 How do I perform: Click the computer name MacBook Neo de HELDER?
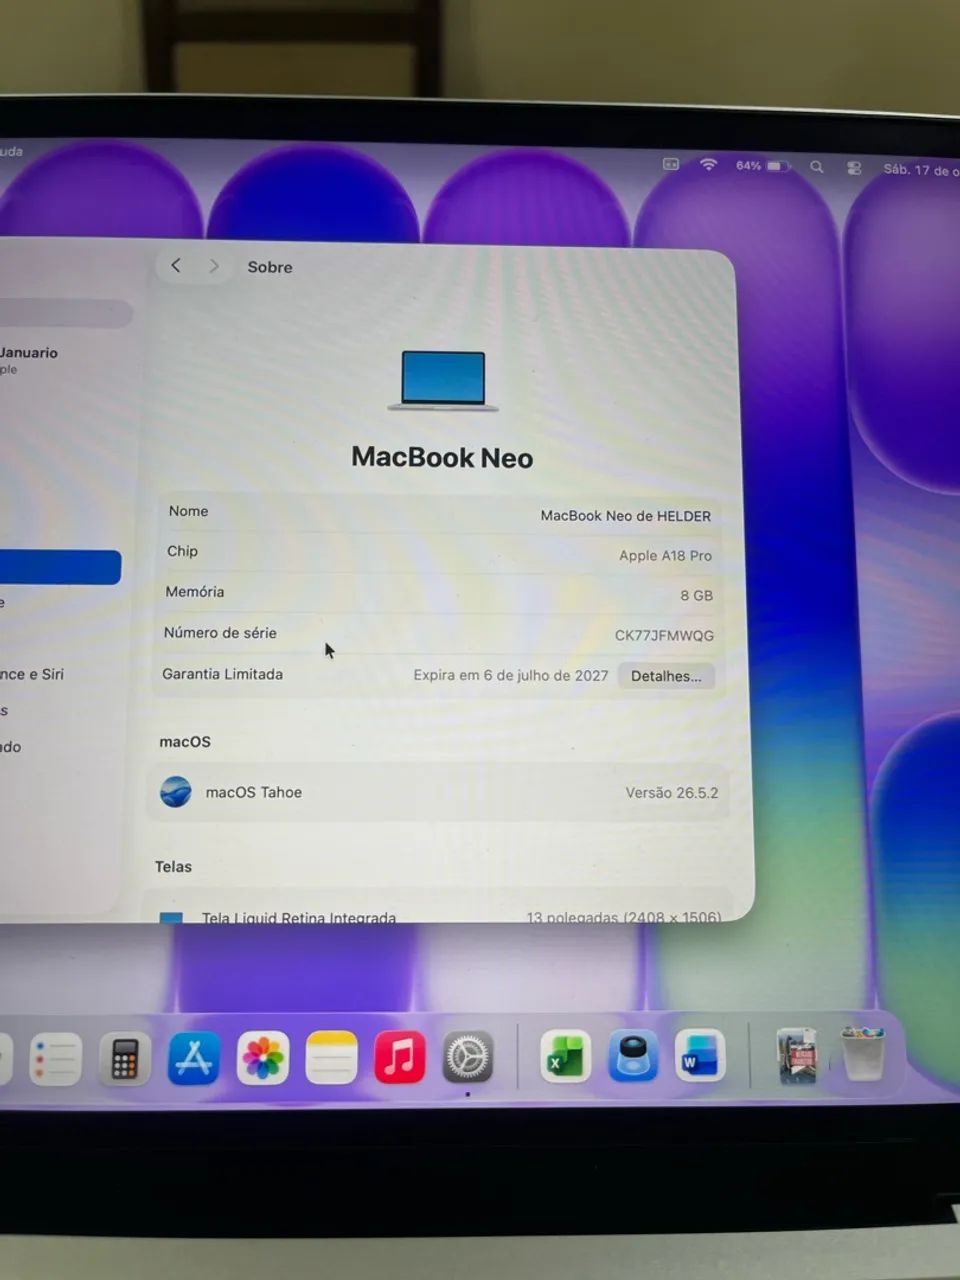pyautogui.click(x=626, y=516)
